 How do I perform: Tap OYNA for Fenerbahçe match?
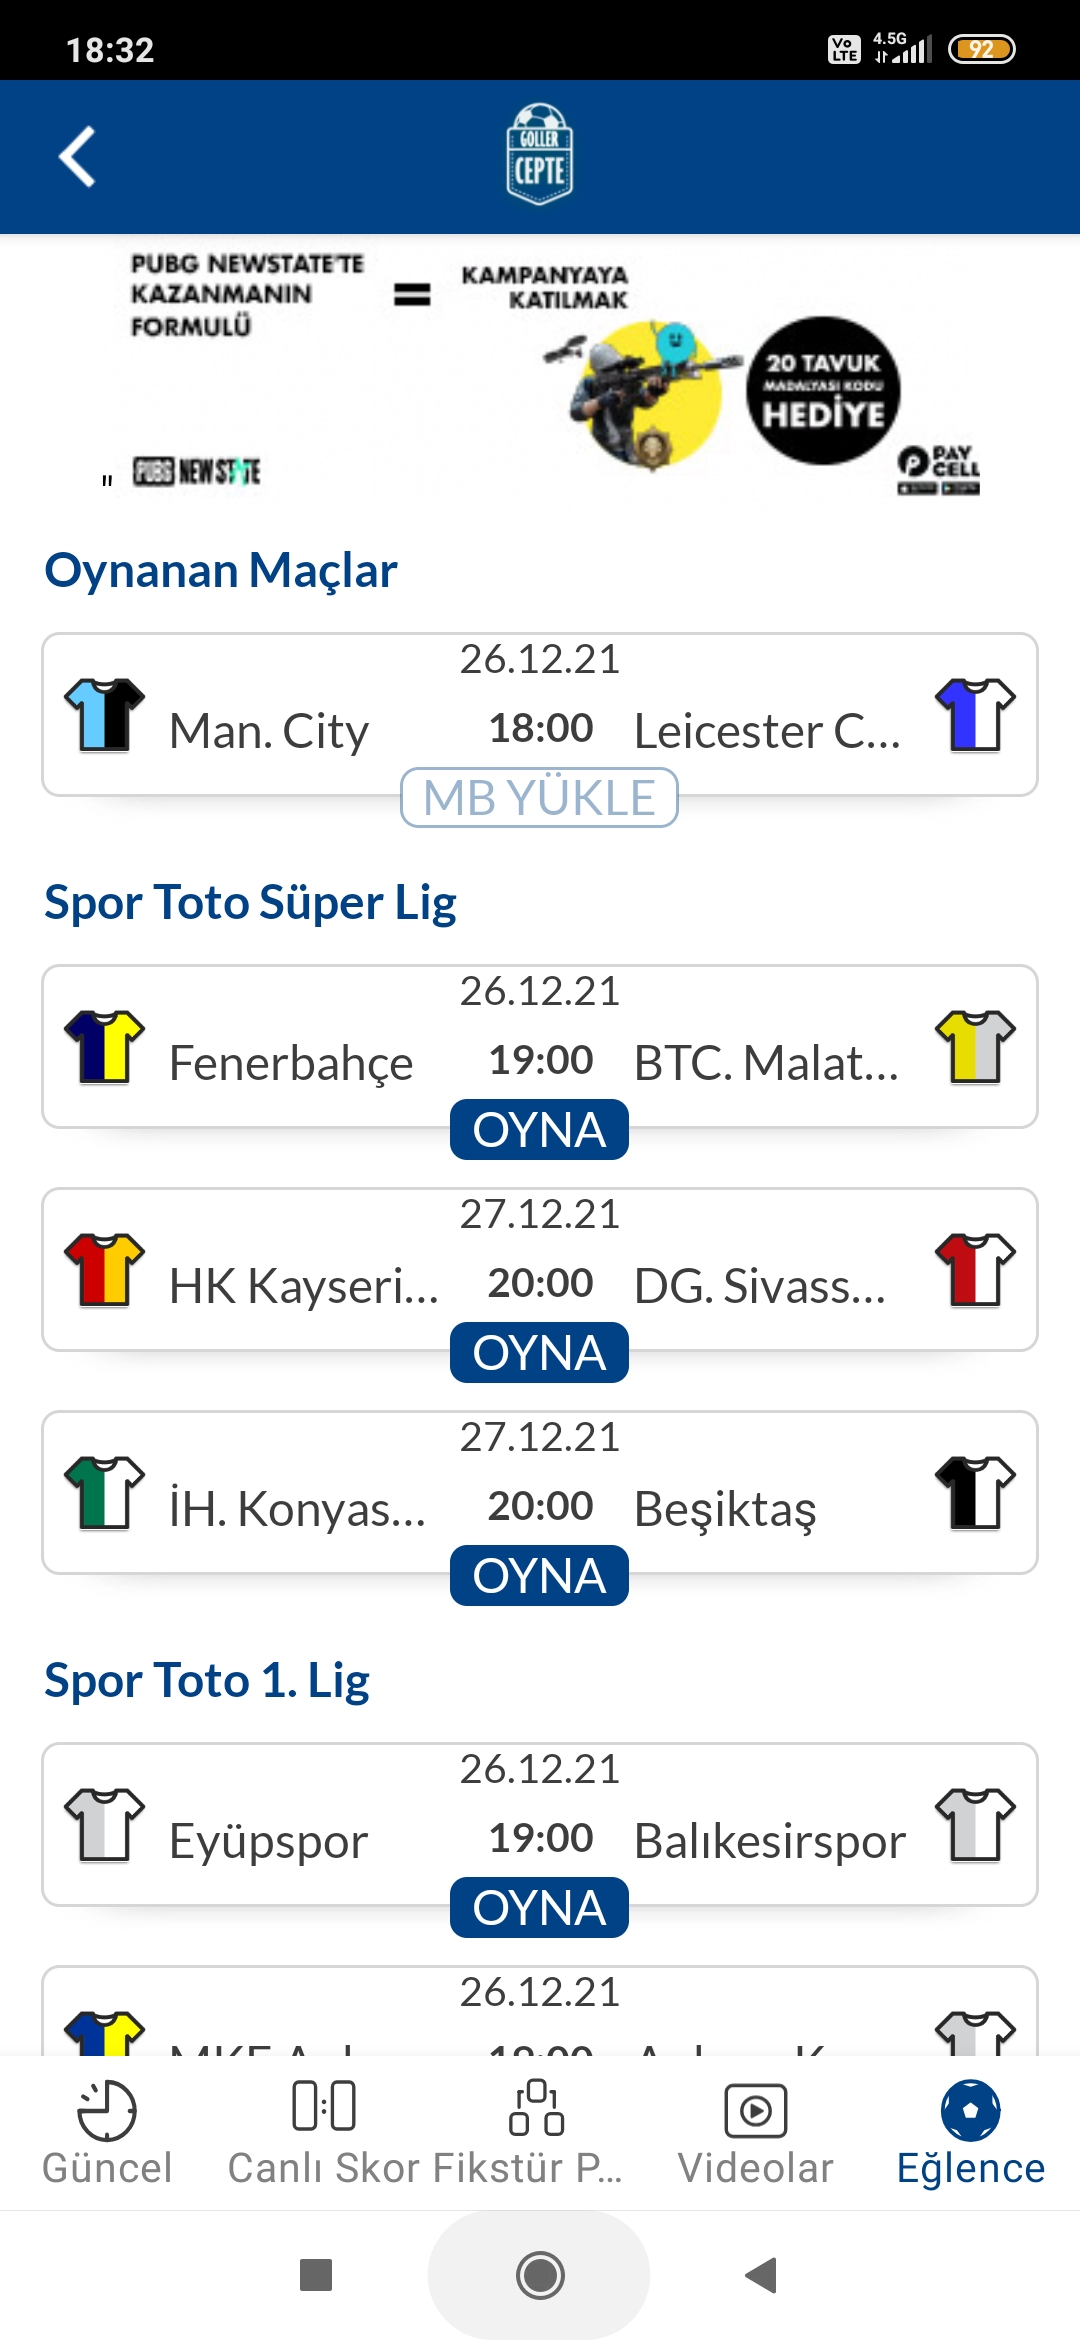[x=539, y=1130]
